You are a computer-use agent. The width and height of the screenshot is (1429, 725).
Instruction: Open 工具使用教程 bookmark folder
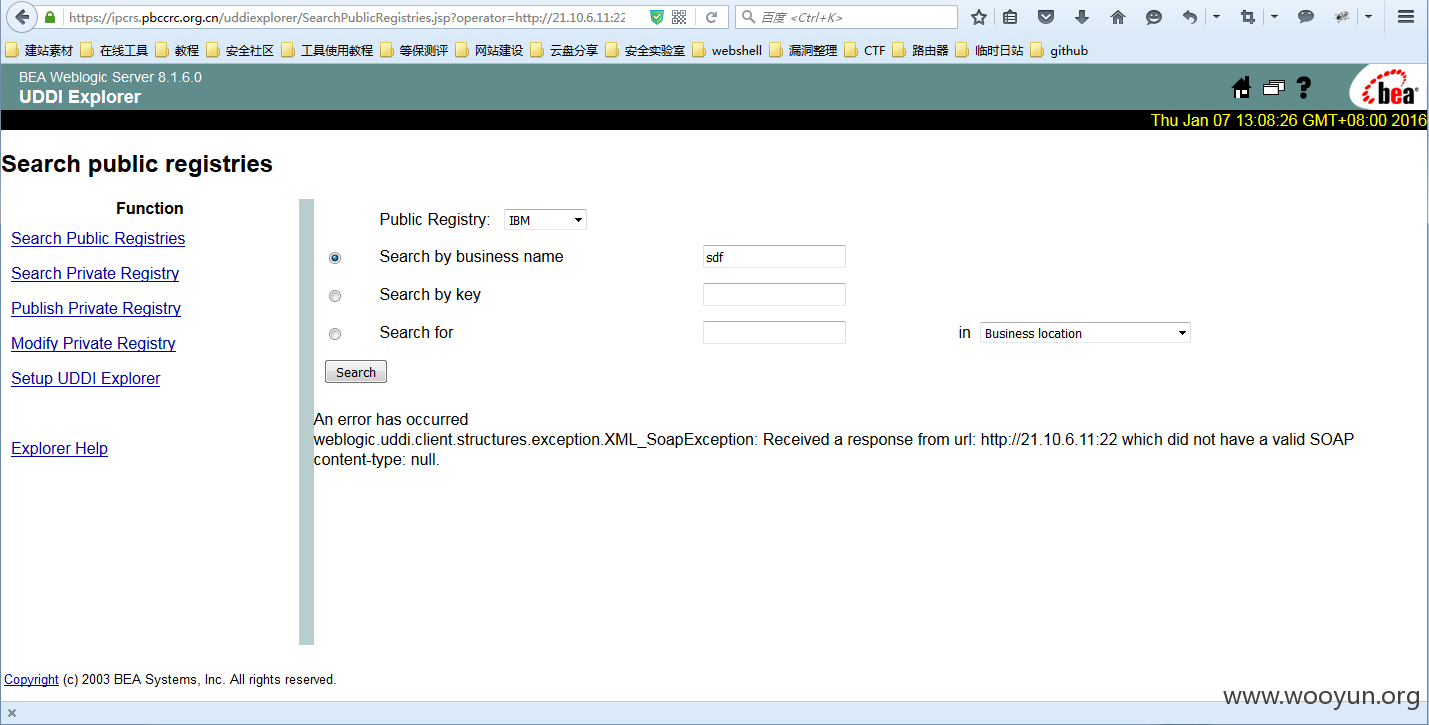[327, 50]
